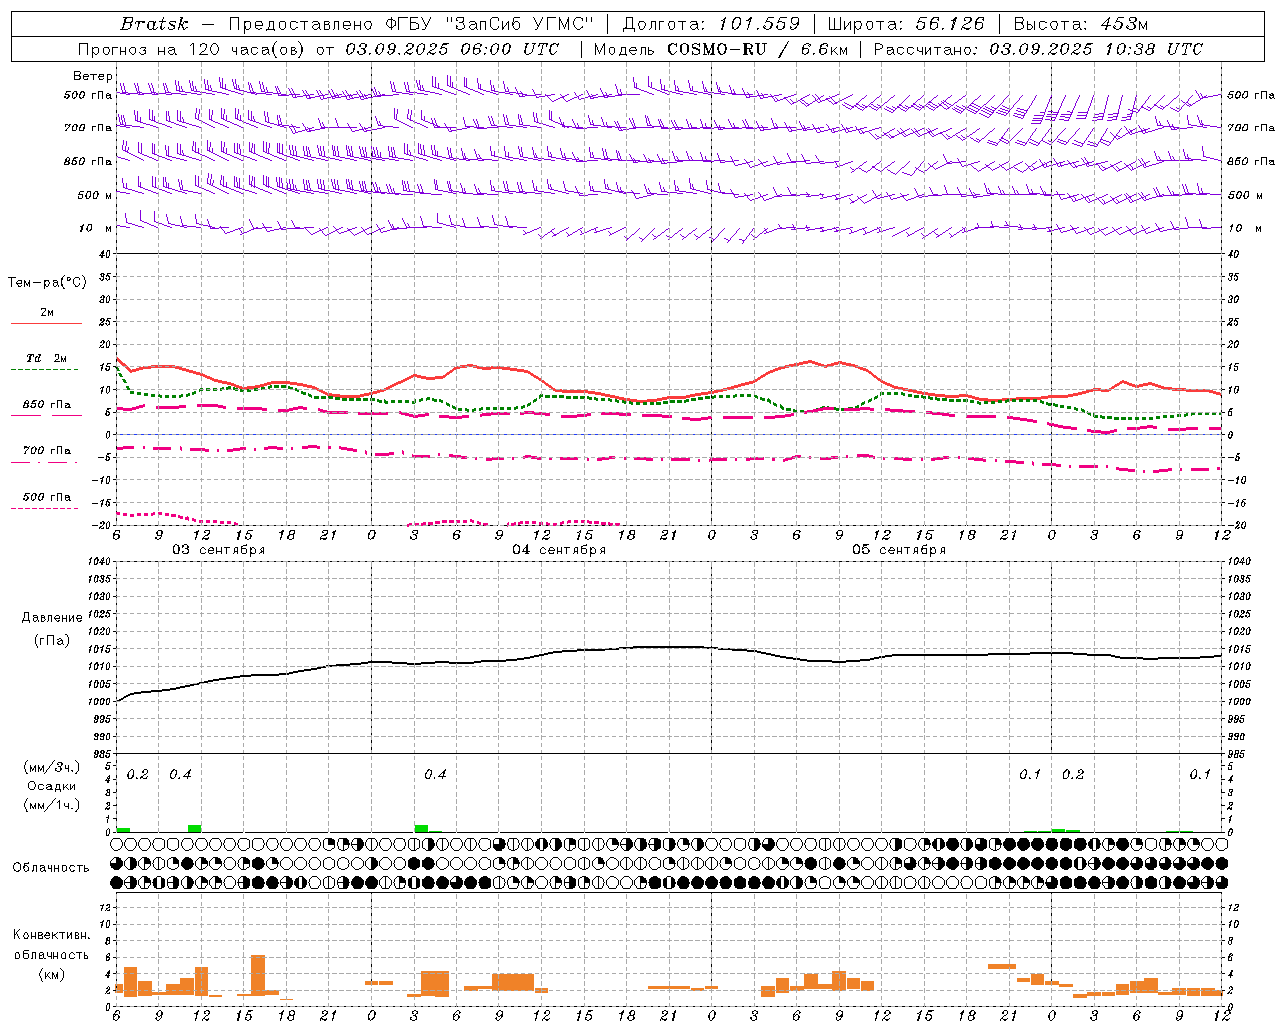This screenshot has height=1024, width=1280.
Task: Click the green precipitation bar at 3h 04 сентября
Action: [421, 828]
